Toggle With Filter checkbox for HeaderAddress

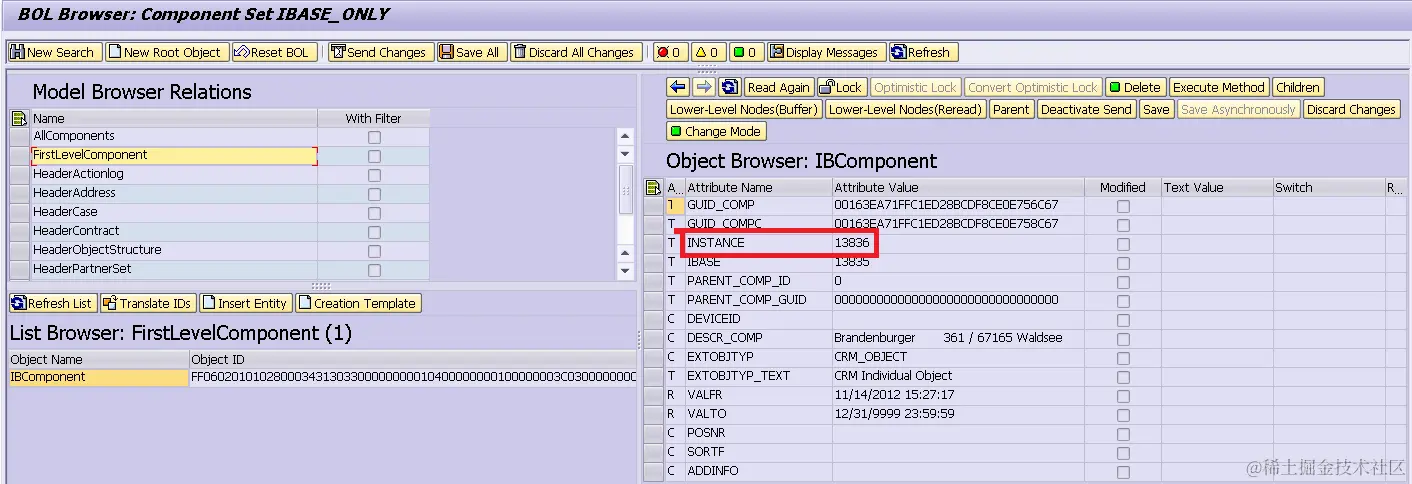[x=374, y=194]
